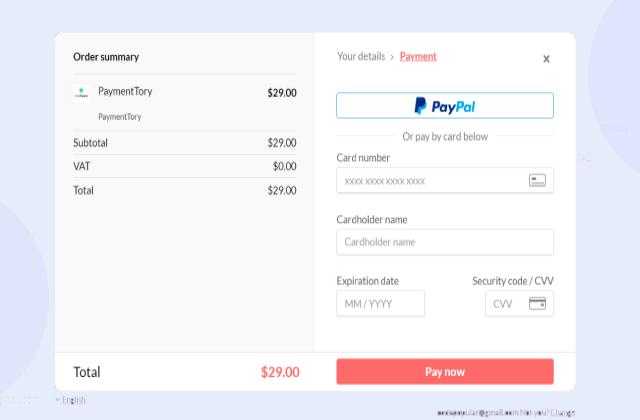The image size is (640, 420).
Task: Click the MM / YYYY expiration field
Action: tap(381, 304)
